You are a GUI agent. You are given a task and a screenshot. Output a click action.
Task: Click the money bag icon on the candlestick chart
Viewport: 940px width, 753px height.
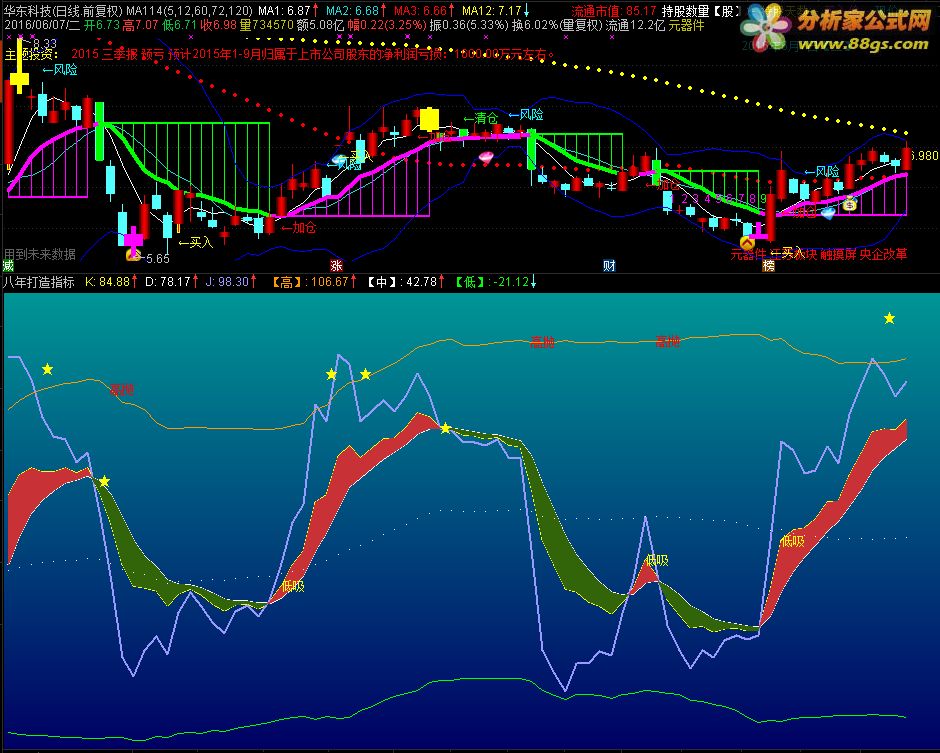pos(849,204)
